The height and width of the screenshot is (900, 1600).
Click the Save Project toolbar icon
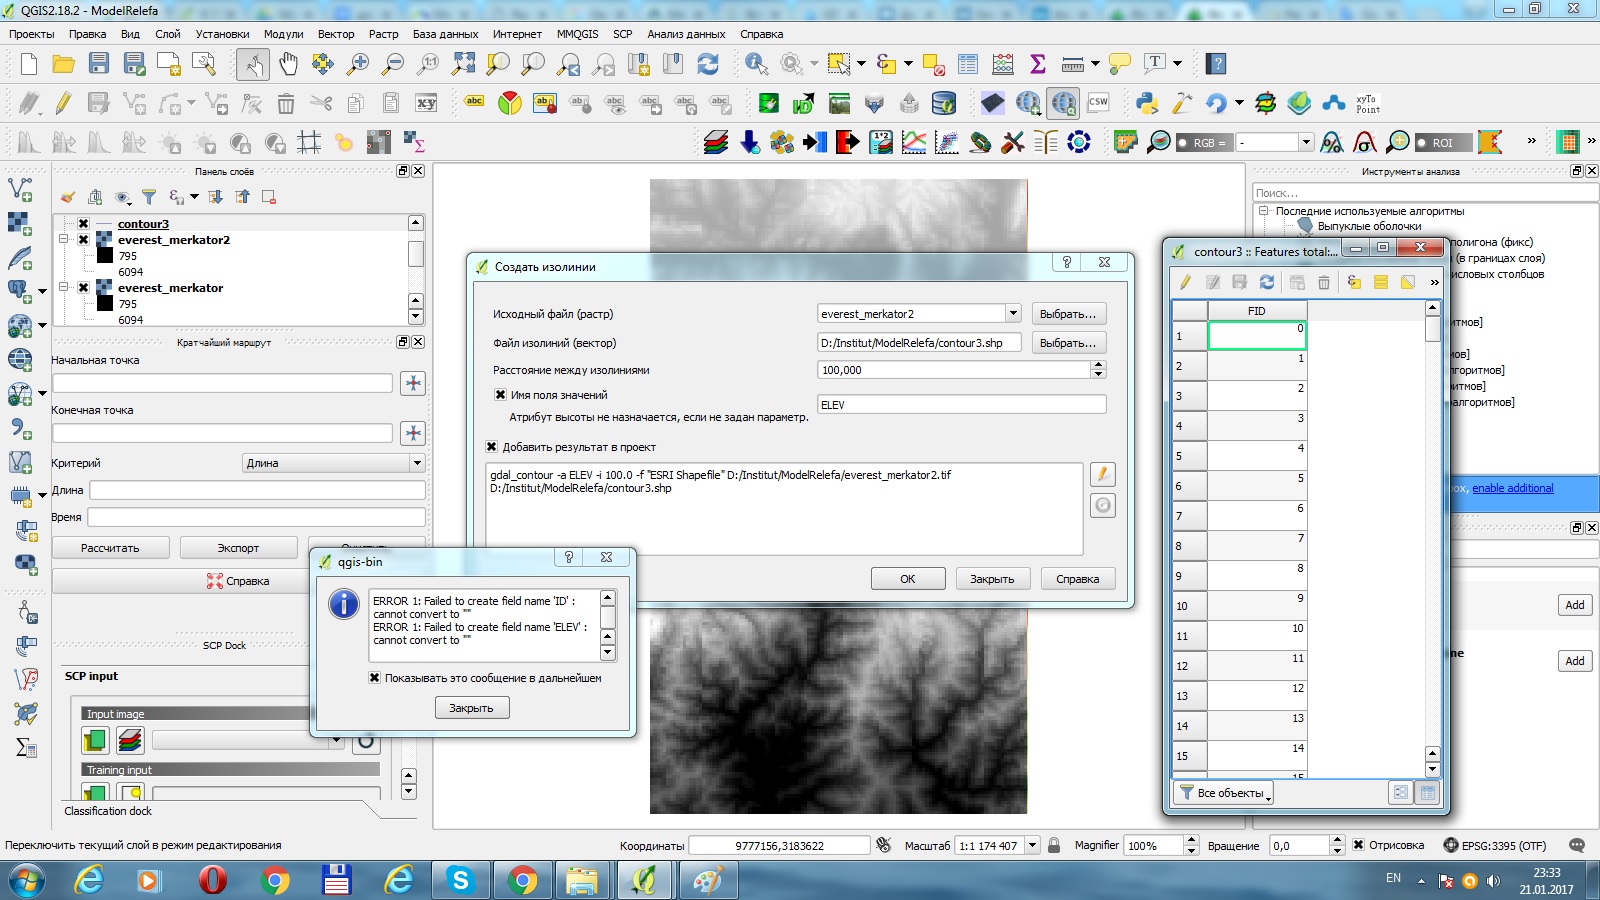pyautogui.click(x=98, y=64)
